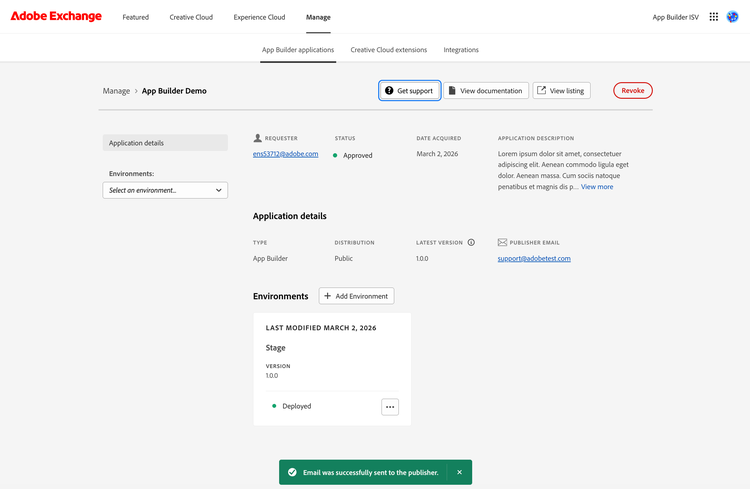Open Creative Cloud navigation item
750x489 pixels.
click(x=191, y=17)
